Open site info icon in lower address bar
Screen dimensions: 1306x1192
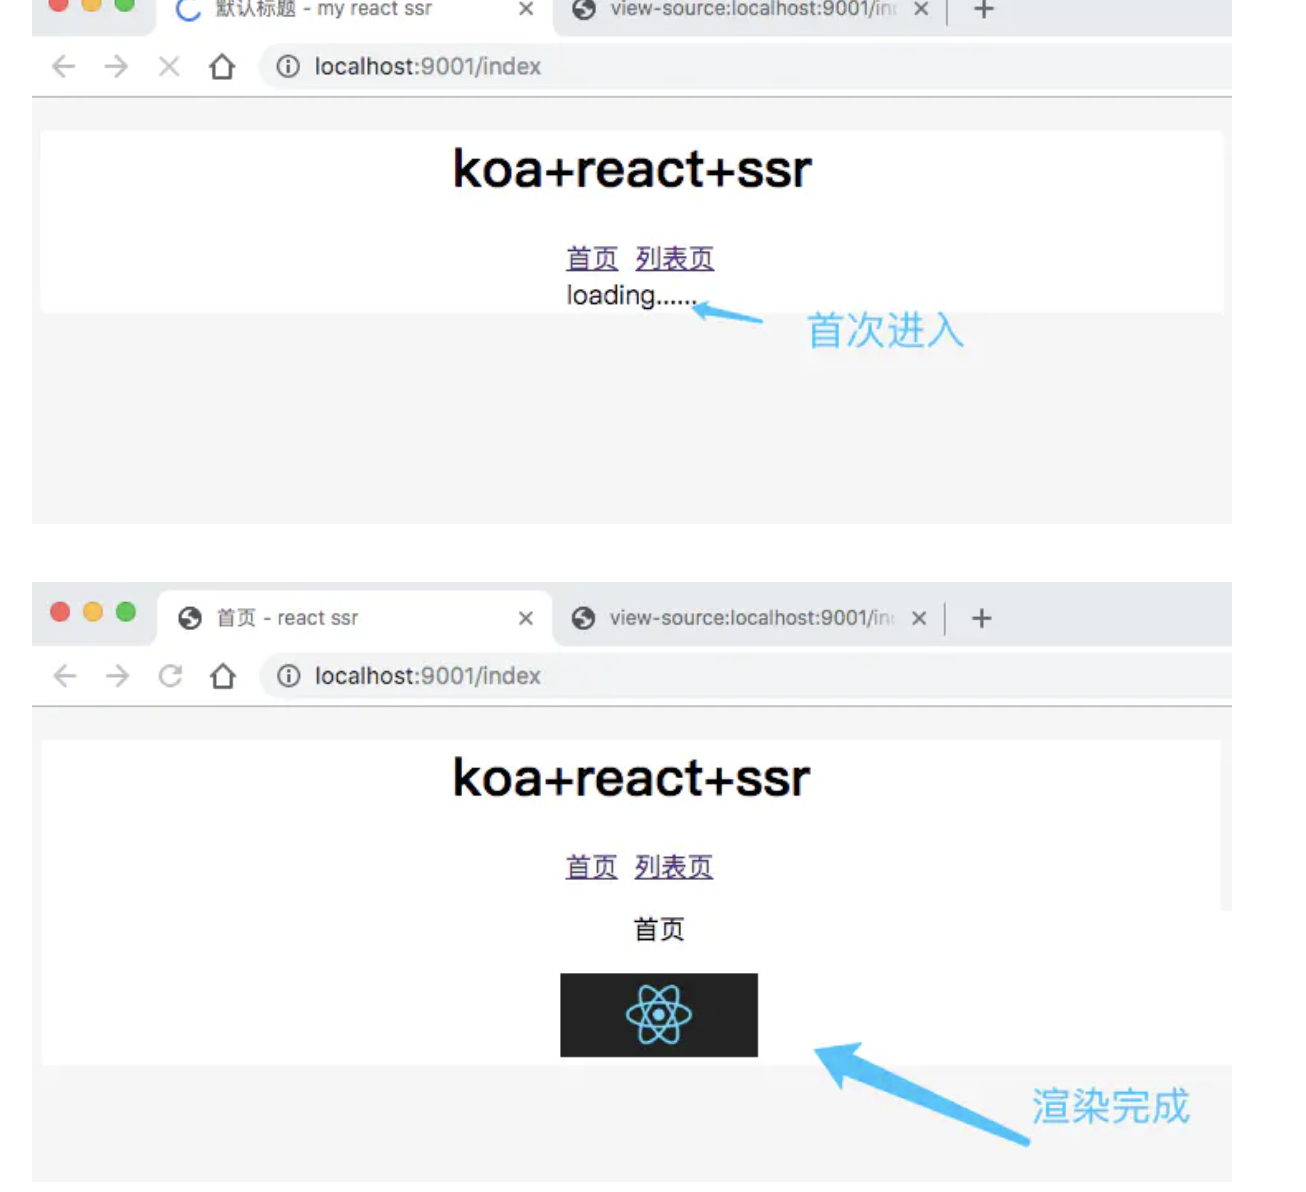pos(289,676)
